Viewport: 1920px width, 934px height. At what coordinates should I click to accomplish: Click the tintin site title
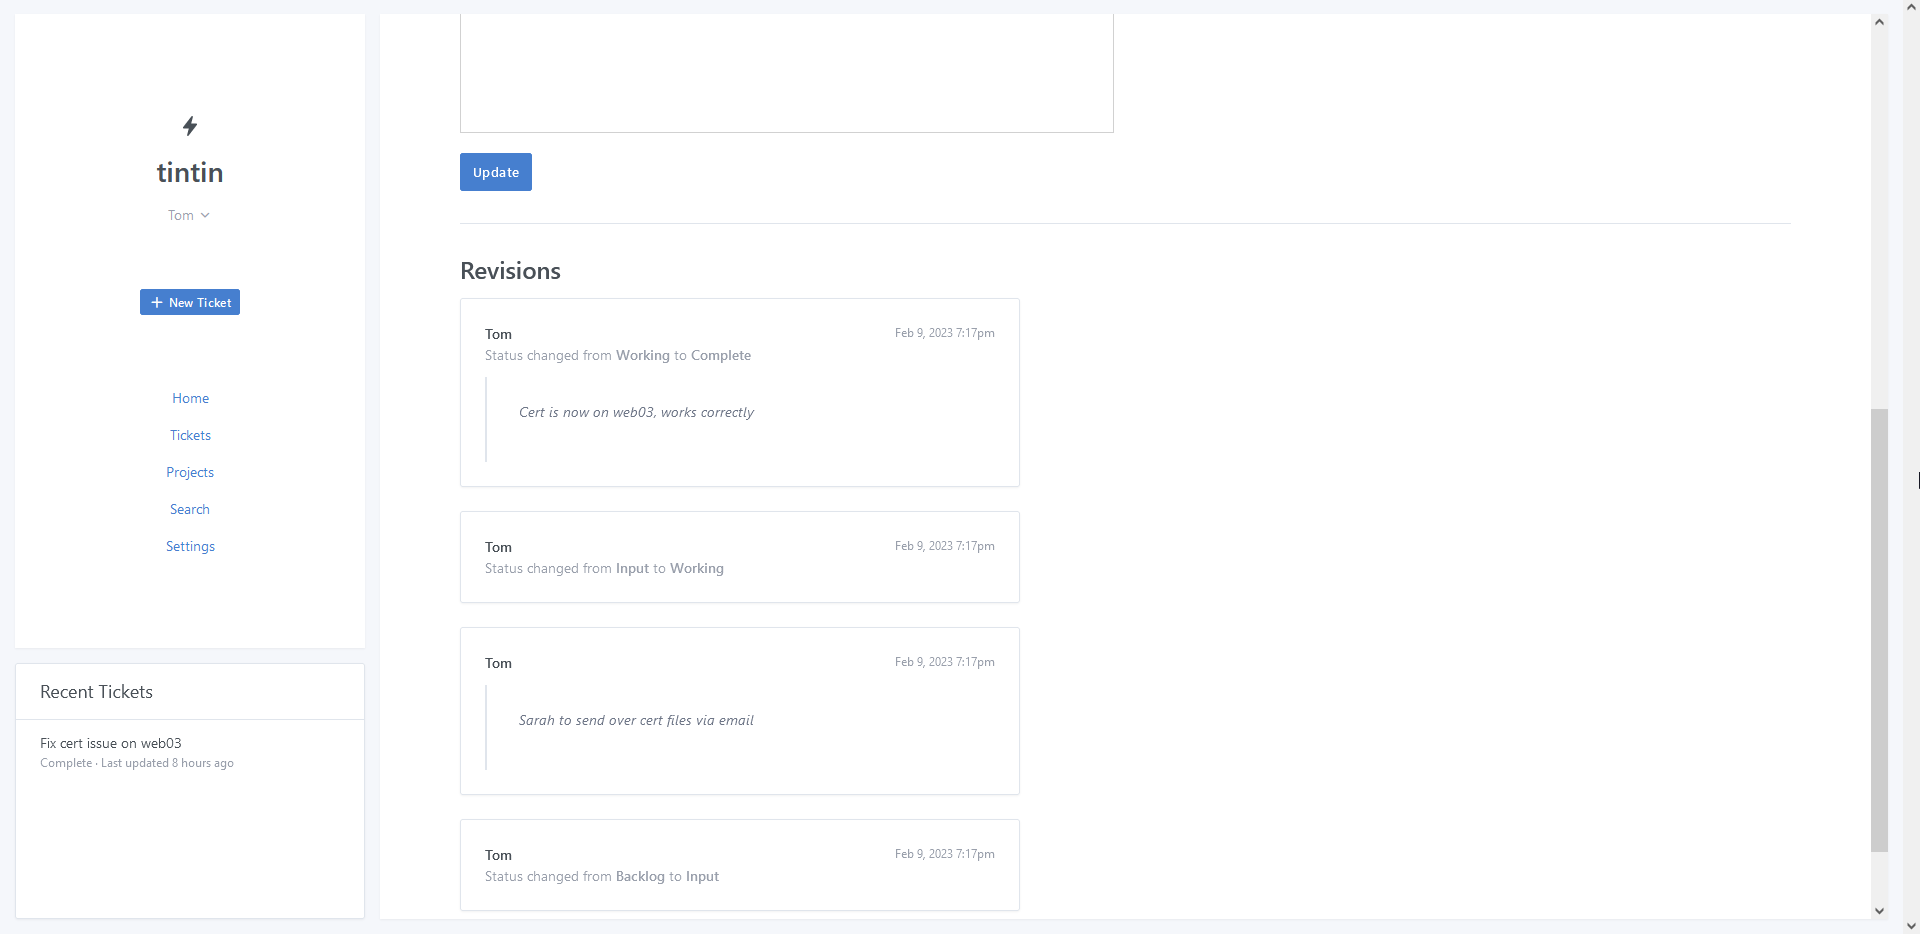point(190,173)
